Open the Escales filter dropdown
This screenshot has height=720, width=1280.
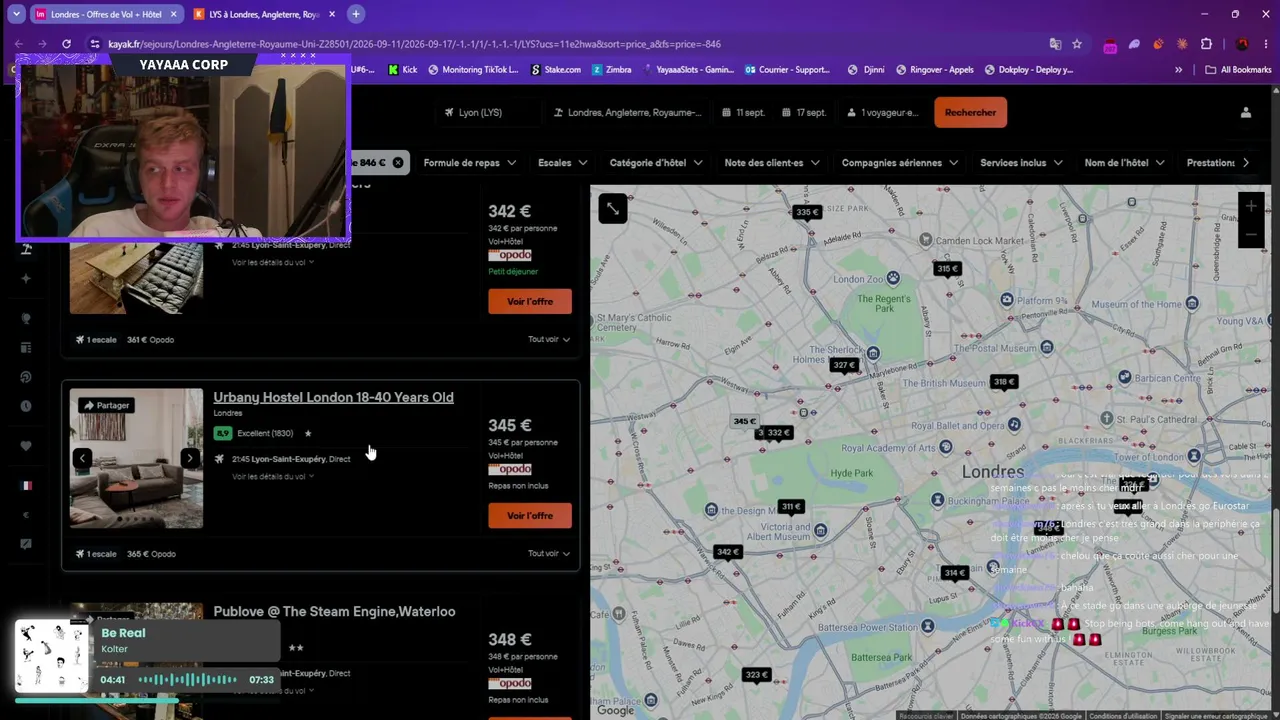coord(563,163)
